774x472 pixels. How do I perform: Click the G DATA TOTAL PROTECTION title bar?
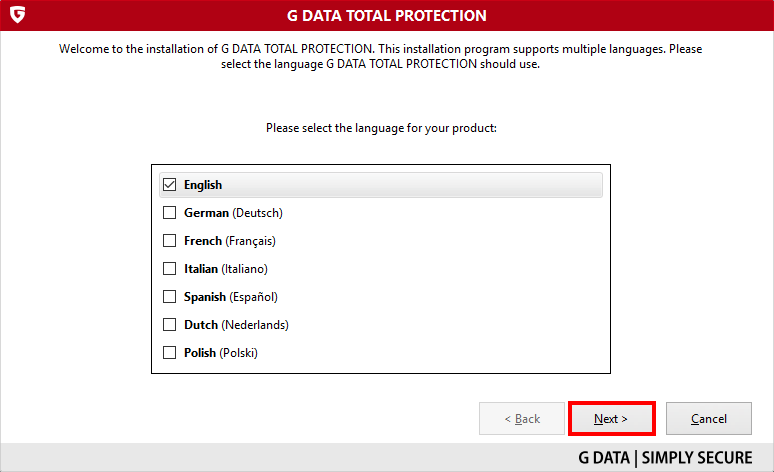(387, 15)
